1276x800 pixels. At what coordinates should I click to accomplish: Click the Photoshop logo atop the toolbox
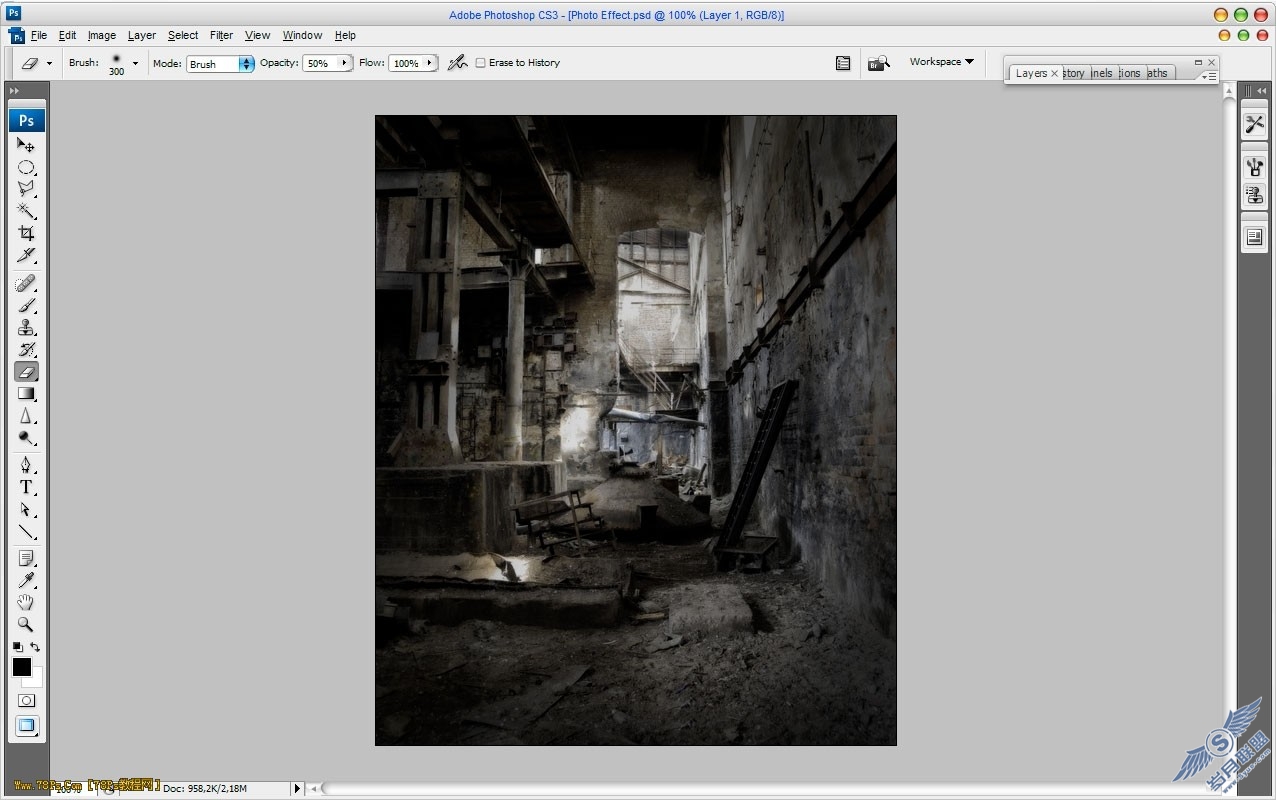[26, 120]
